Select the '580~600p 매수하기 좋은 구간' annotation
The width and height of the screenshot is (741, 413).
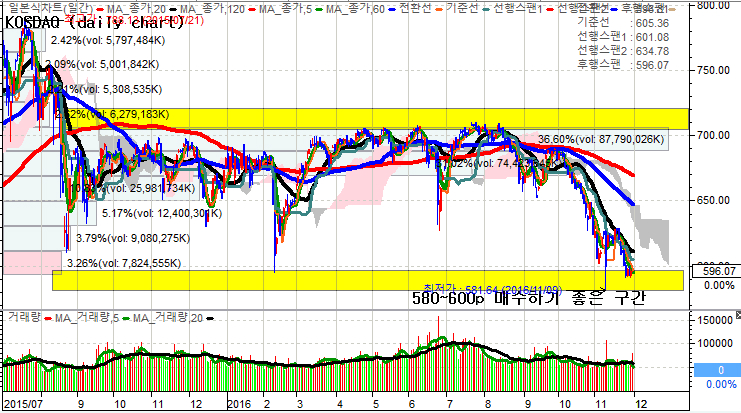[529, 298]
